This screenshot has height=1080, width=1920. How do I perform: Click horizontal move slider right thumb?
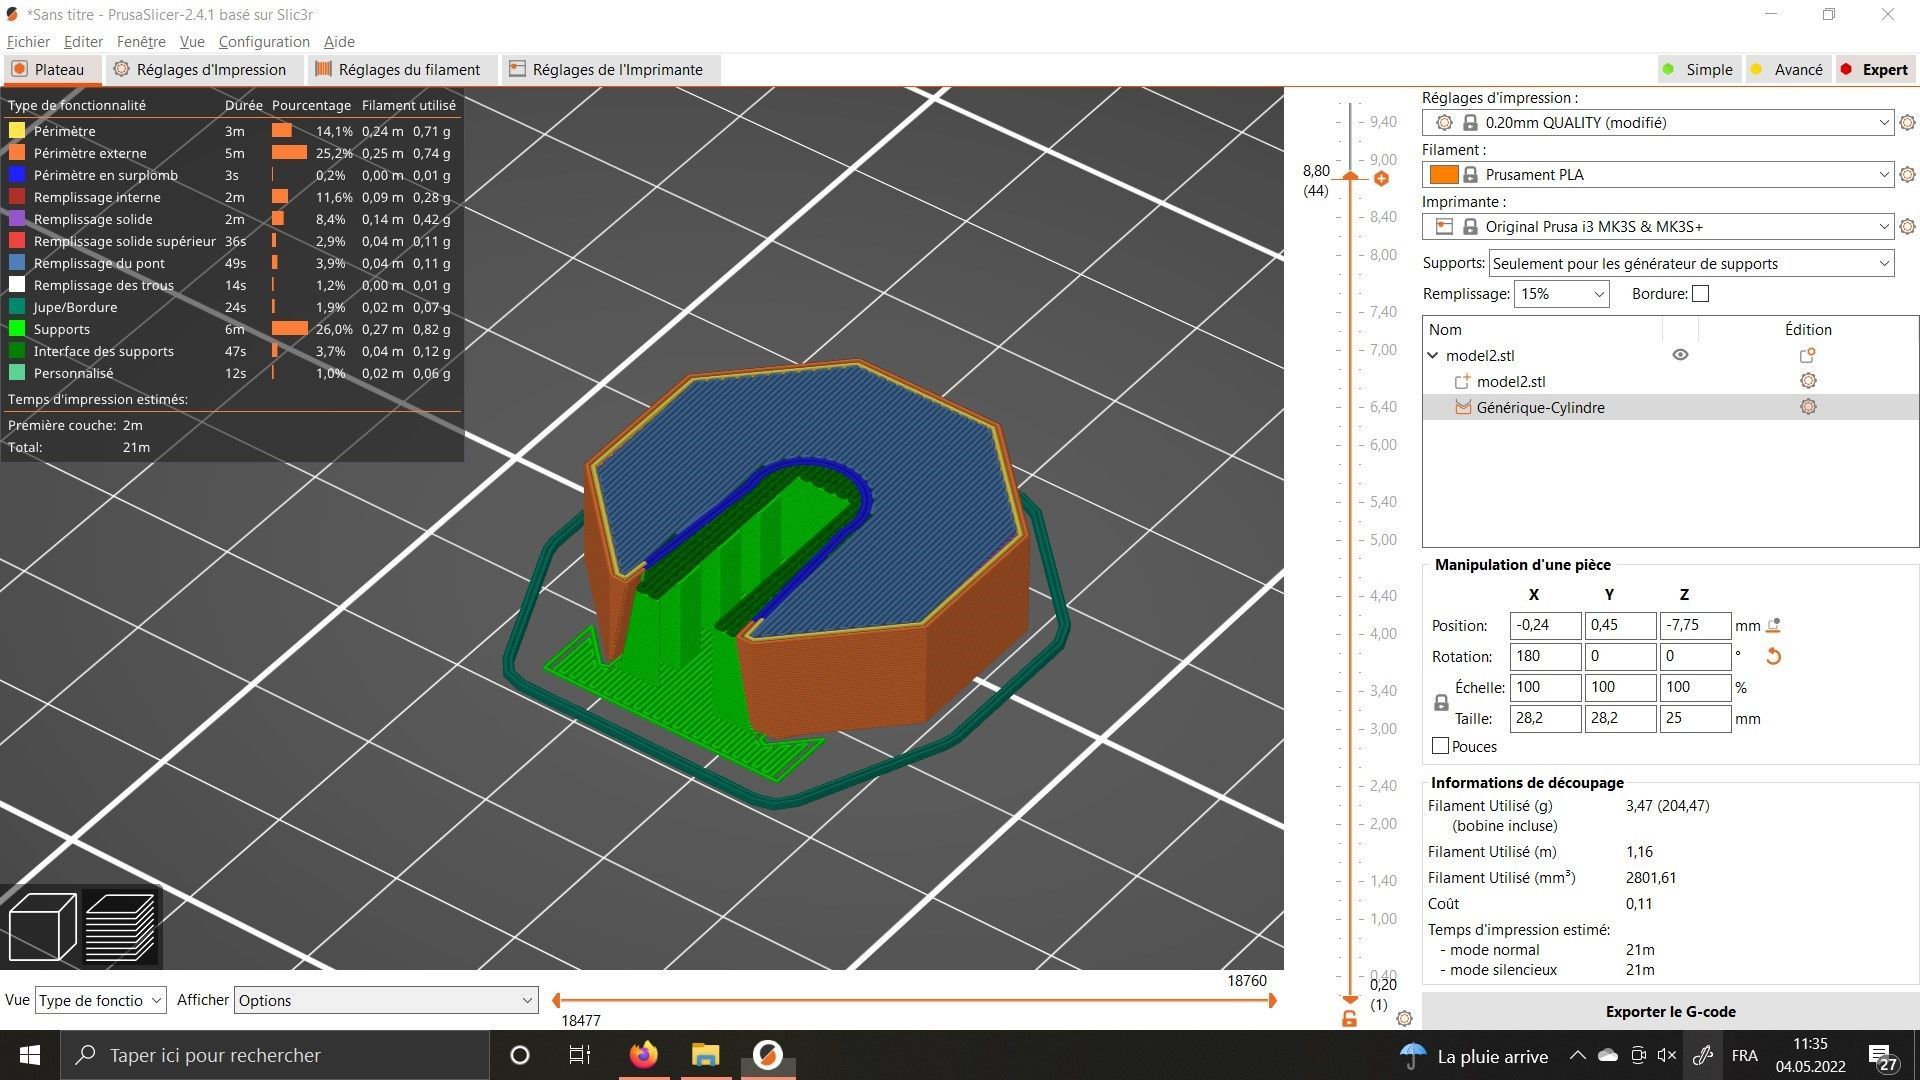(x=1272, y=1000)
